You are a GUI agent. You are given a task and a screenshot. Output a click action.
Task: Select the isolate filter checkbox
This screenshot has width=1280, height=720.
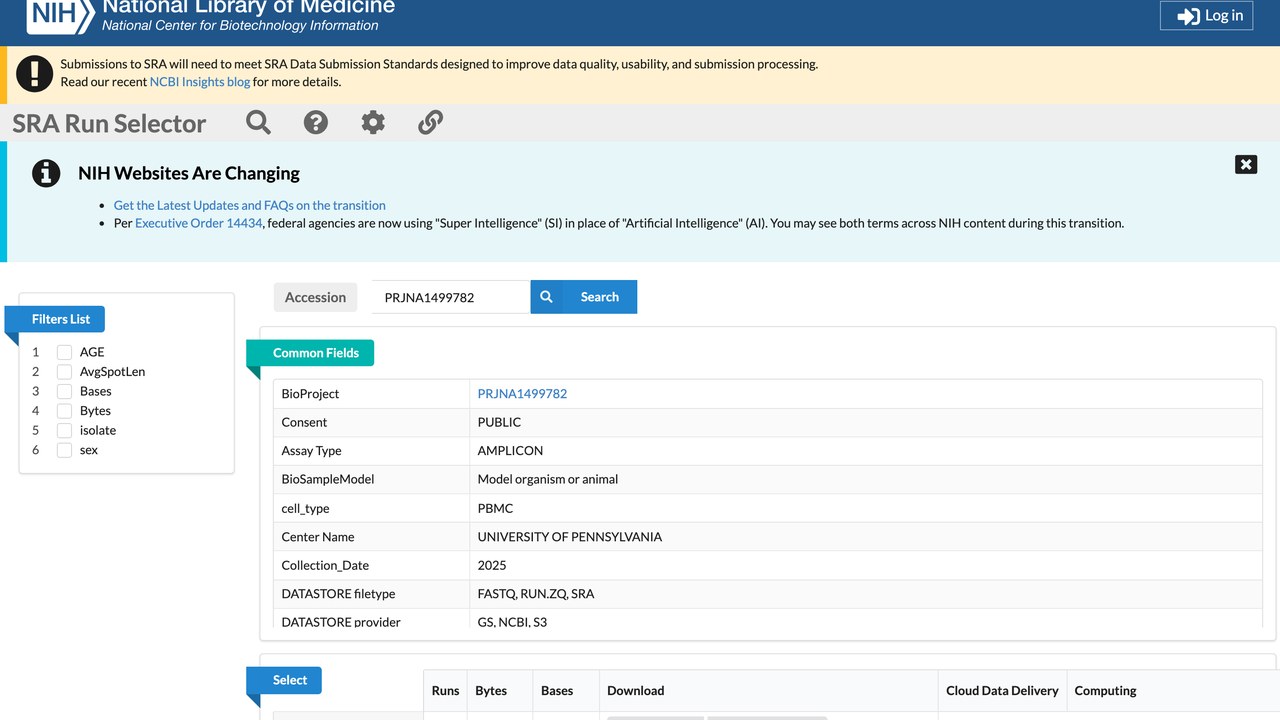[x=65, y=430]
